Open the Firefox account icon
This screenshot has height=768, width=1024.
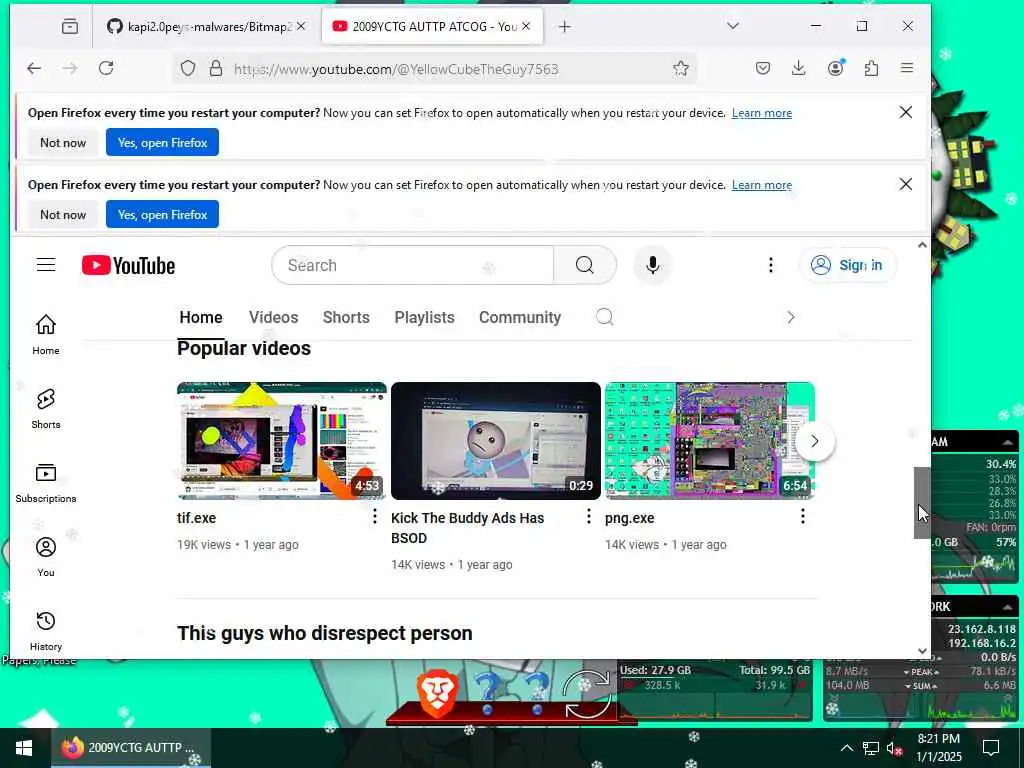click(x=835, y=69)
